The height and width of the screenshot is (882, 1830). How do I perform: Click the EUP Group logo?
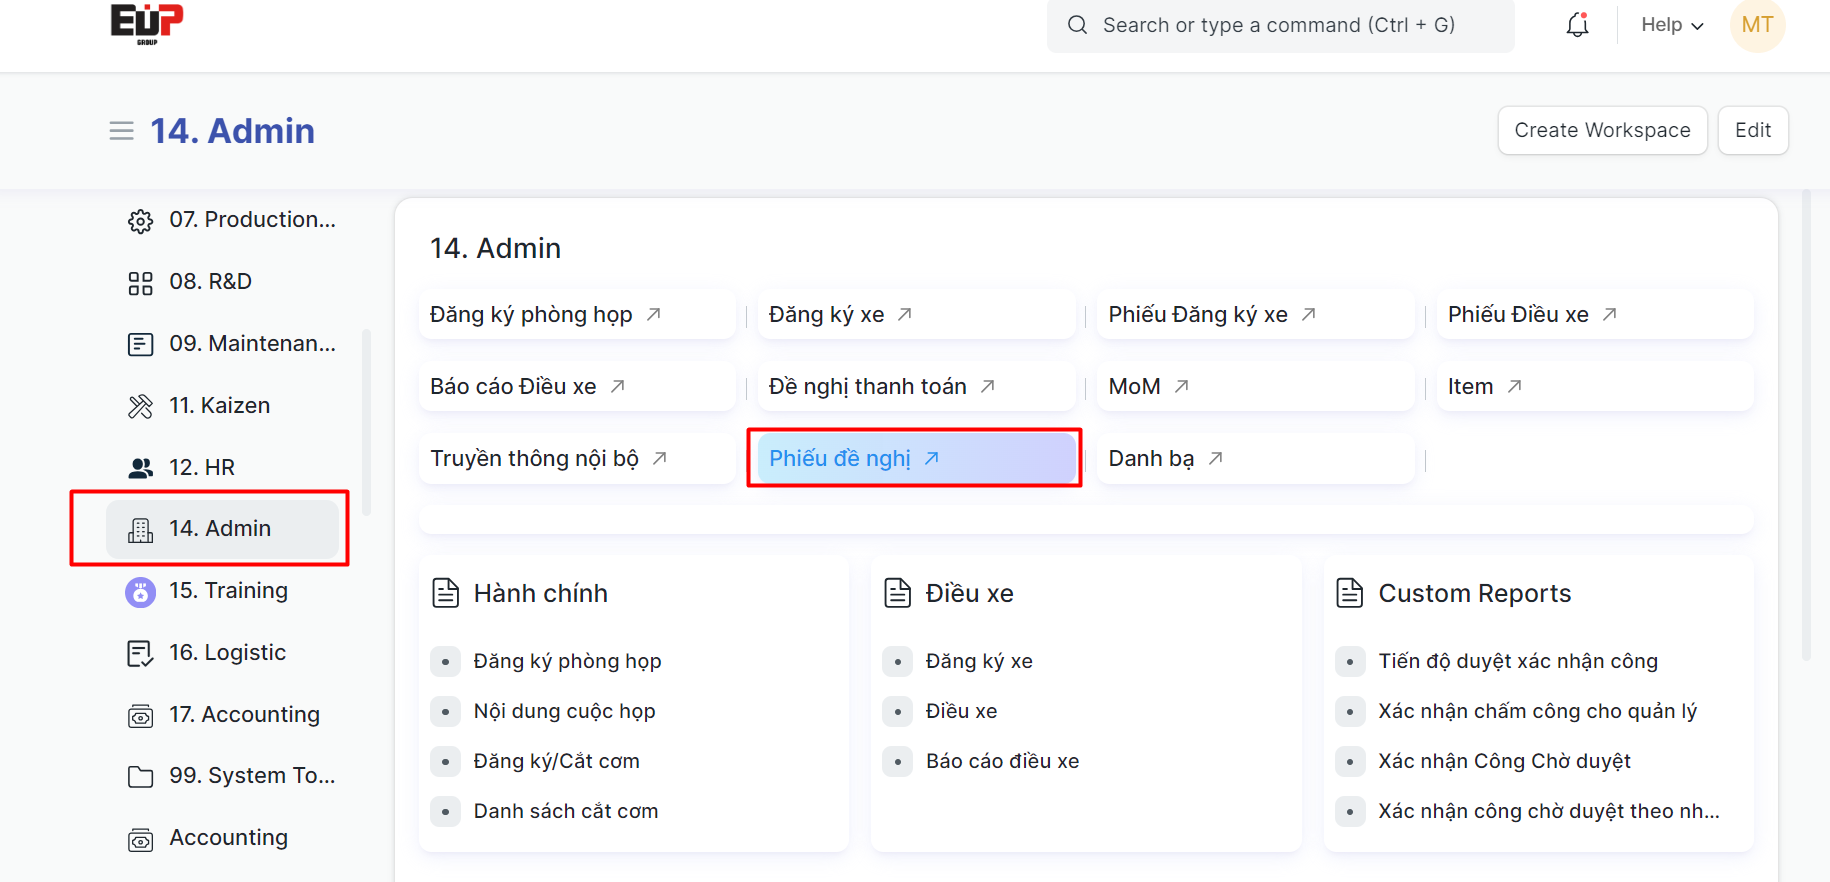(147, 24)
